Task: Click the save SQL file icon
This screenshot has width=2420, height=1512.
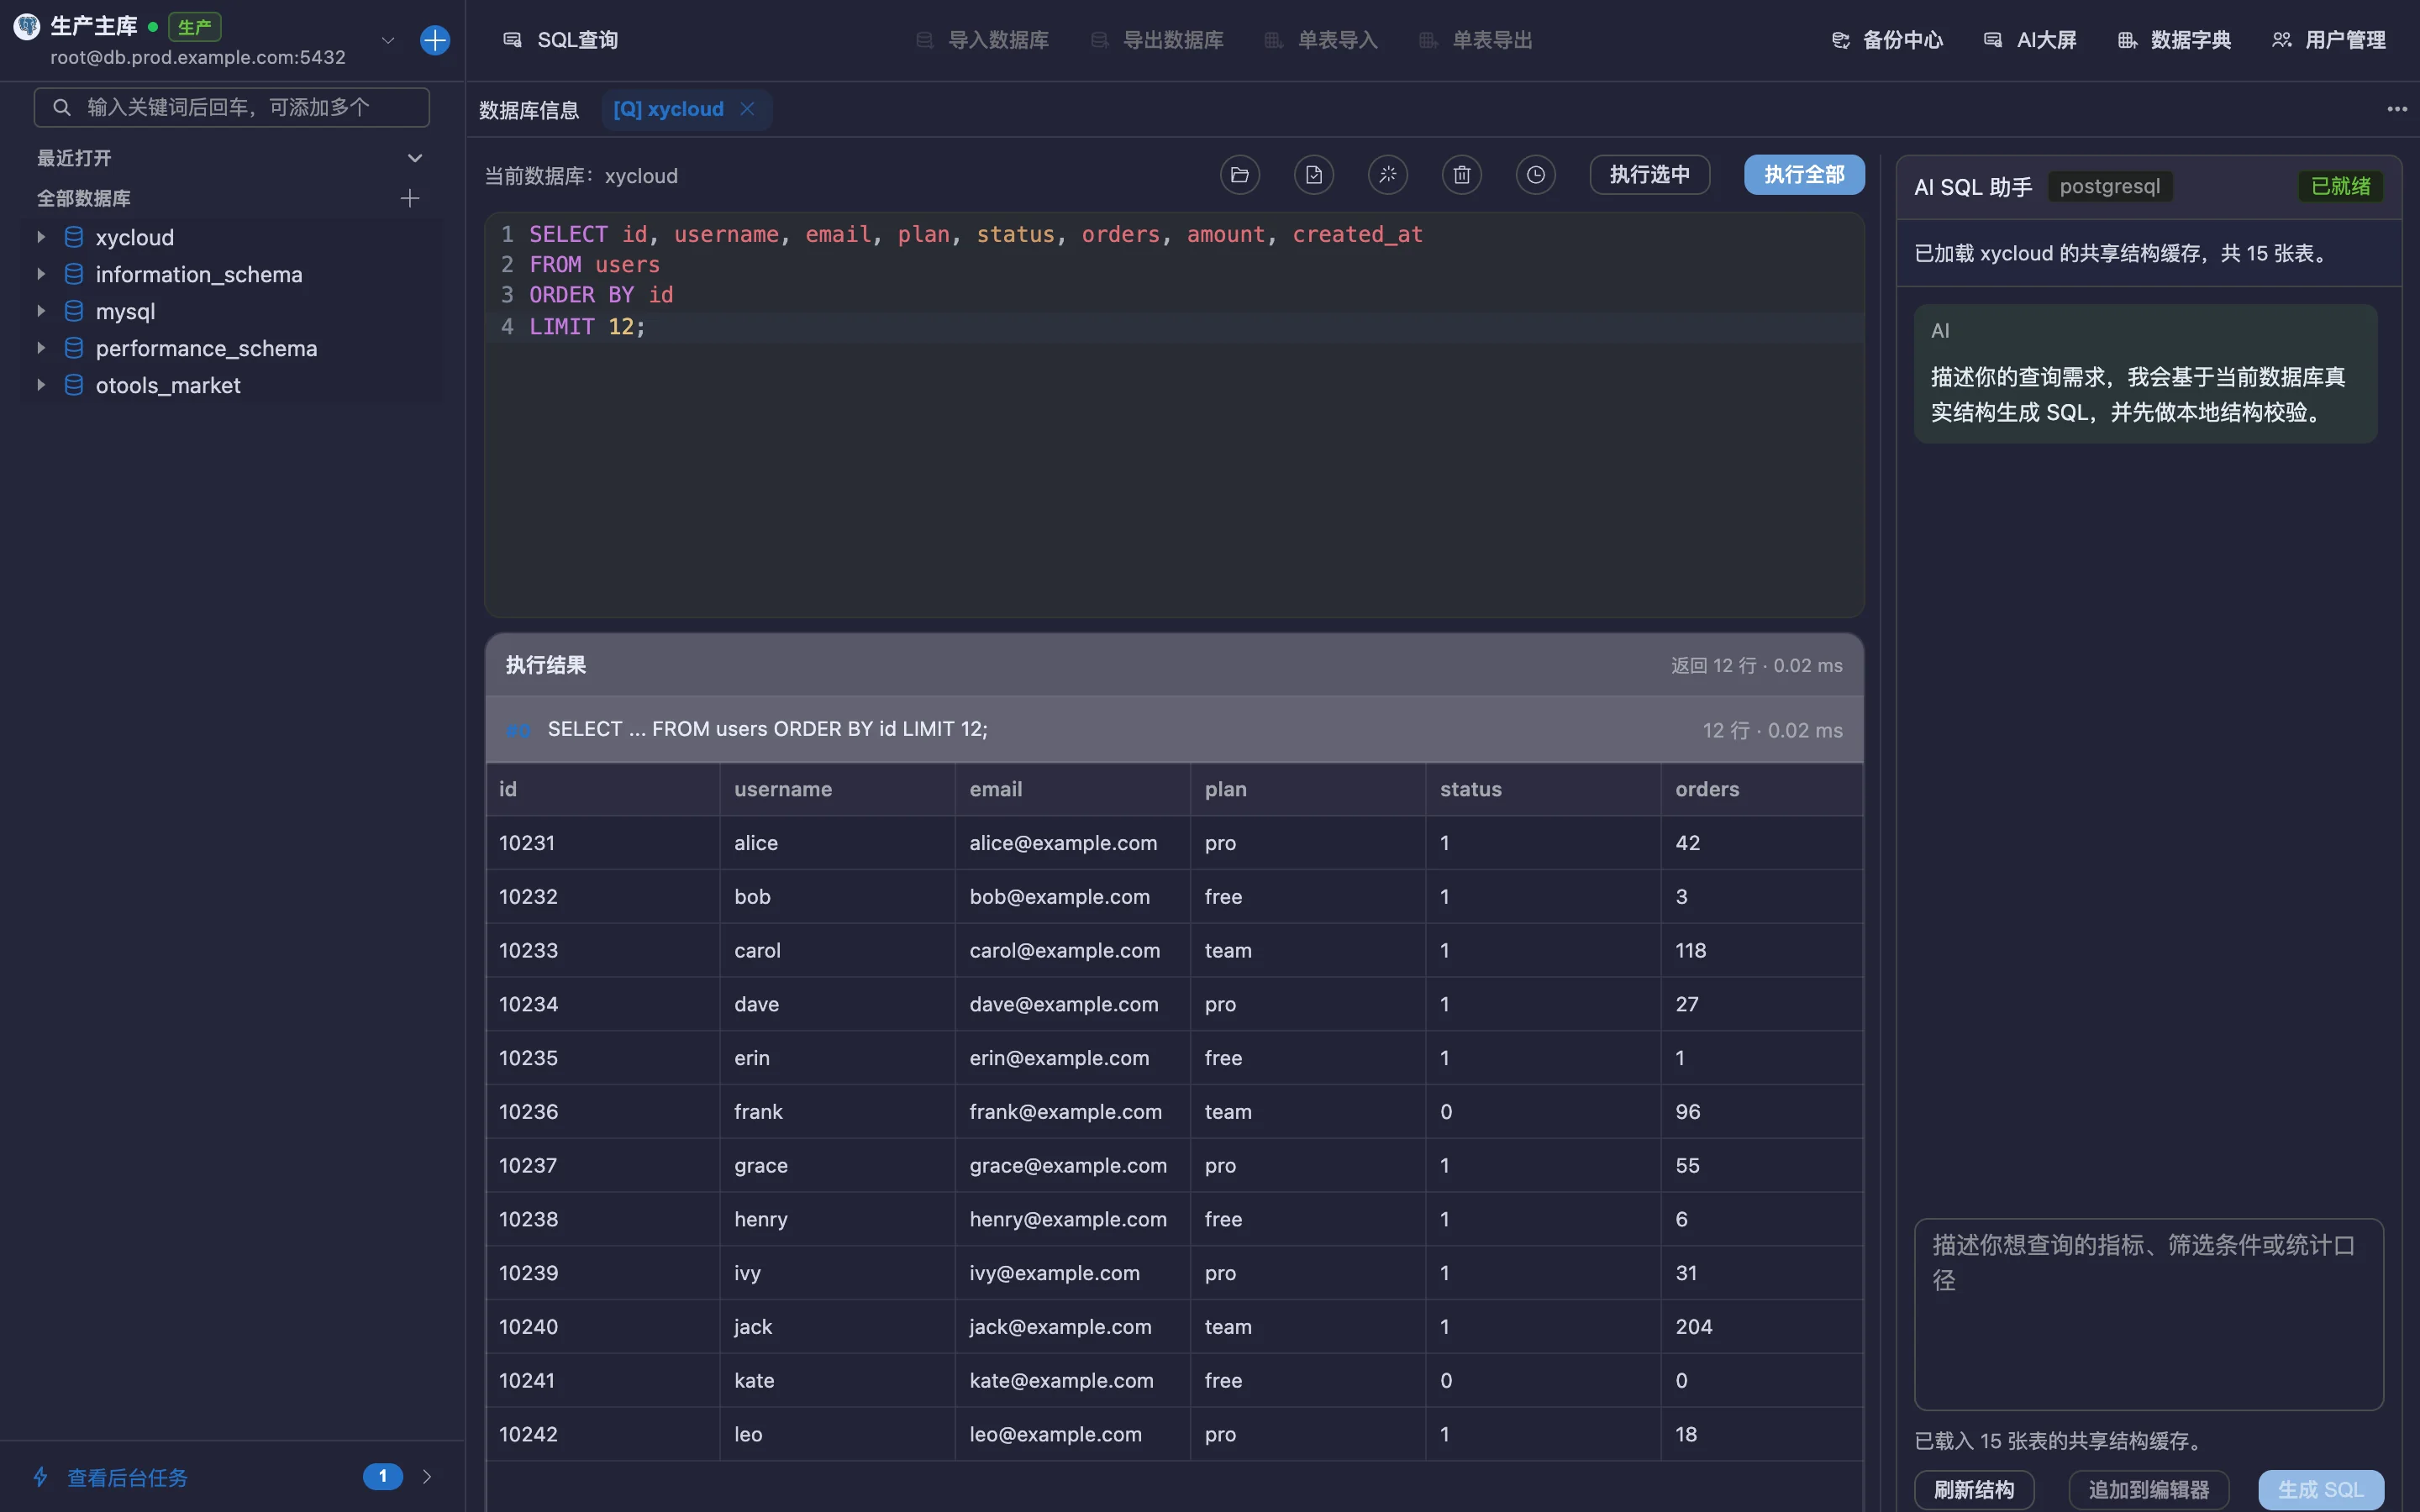Action: tap(1313, 175)
